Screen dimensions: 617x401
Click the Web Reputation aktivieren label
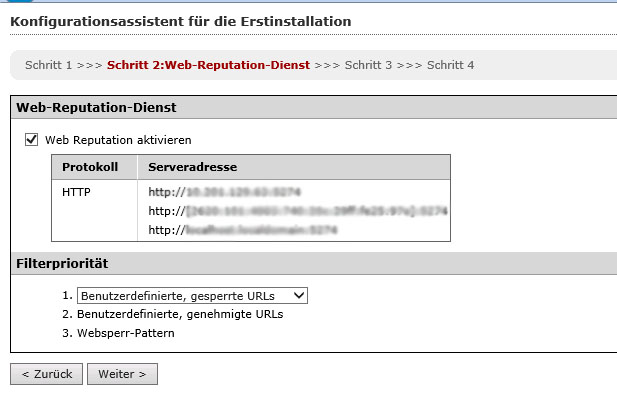tap(118, 140)
